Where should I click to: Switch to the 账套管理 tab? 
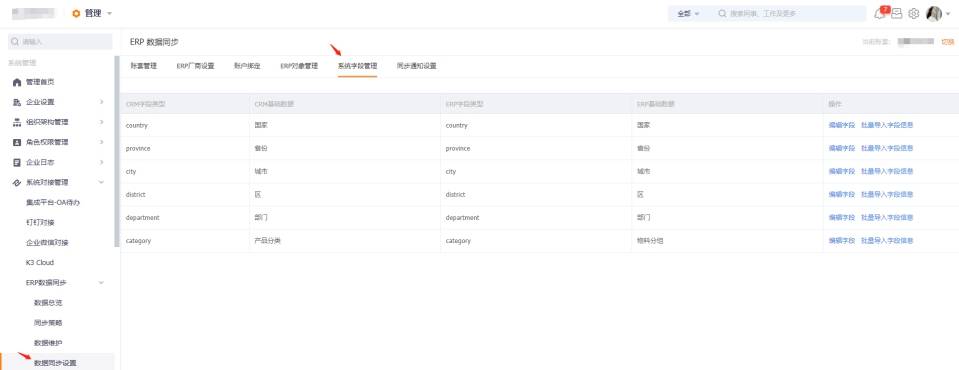point(144,66)
